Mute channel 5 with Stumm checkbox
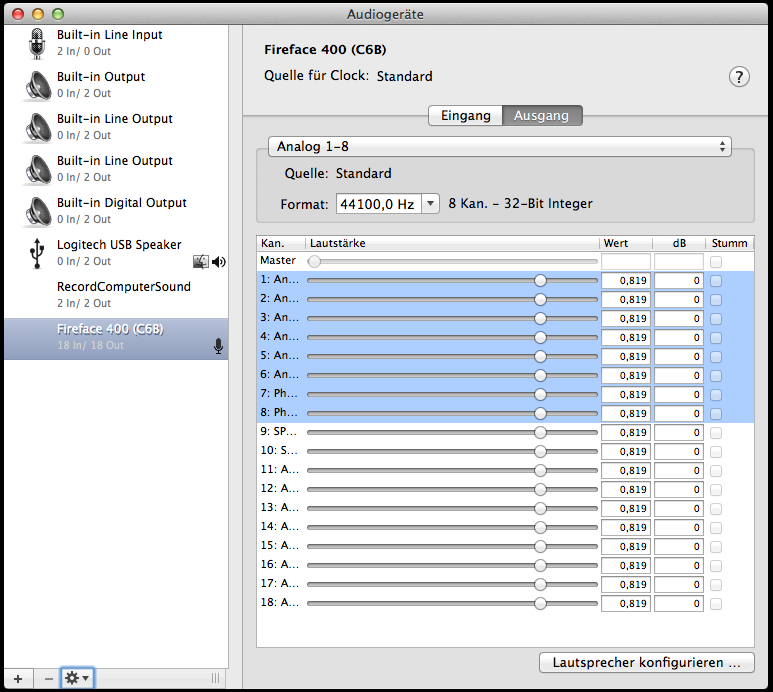Image resolution: width=773 pixels, height=692 pixels. pos(716,357)
